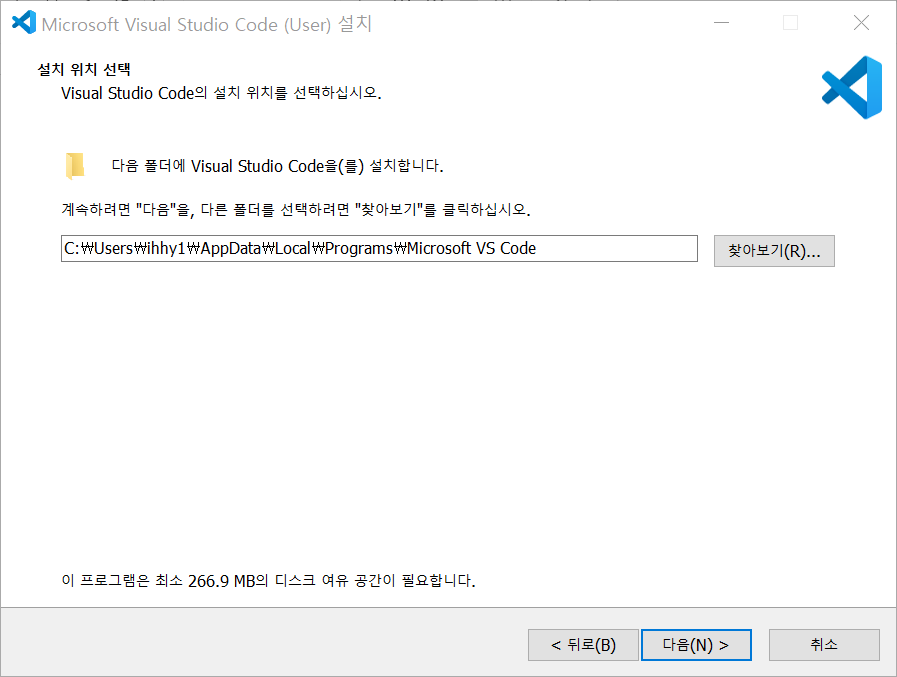
Task: Click the install path input field
Action: point(379,248)
